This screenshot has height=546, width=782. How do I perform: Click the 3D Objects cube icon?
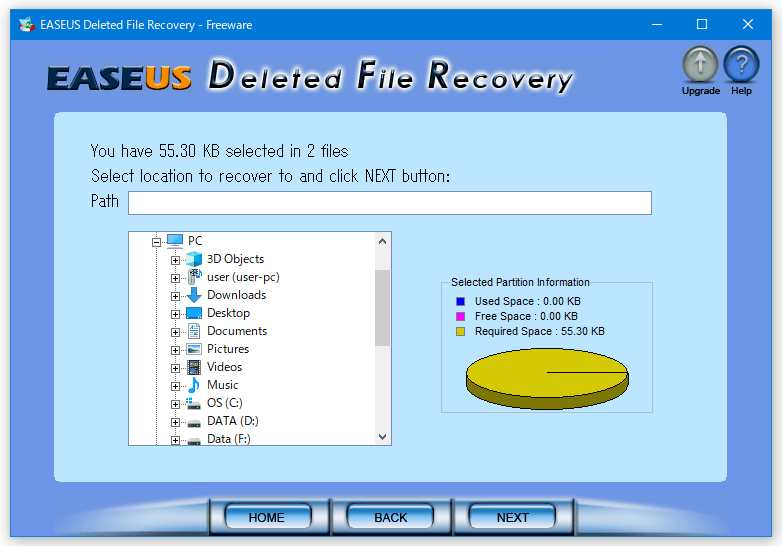pos(194,259)
